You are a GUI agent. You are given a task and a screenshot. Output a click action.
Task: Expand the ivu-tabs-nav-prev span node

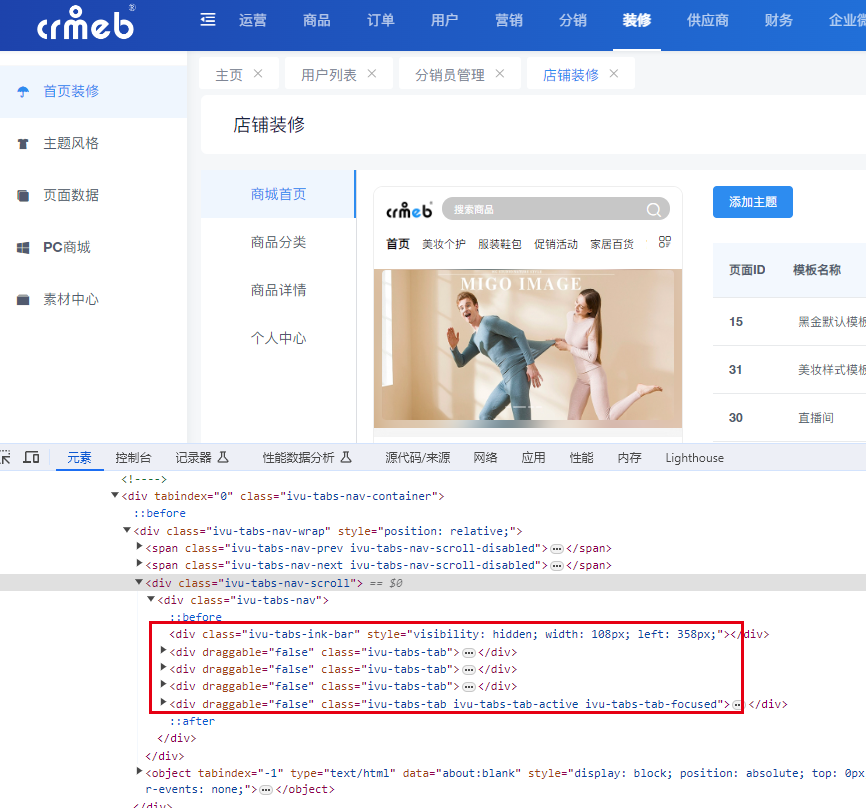(139, 547)
